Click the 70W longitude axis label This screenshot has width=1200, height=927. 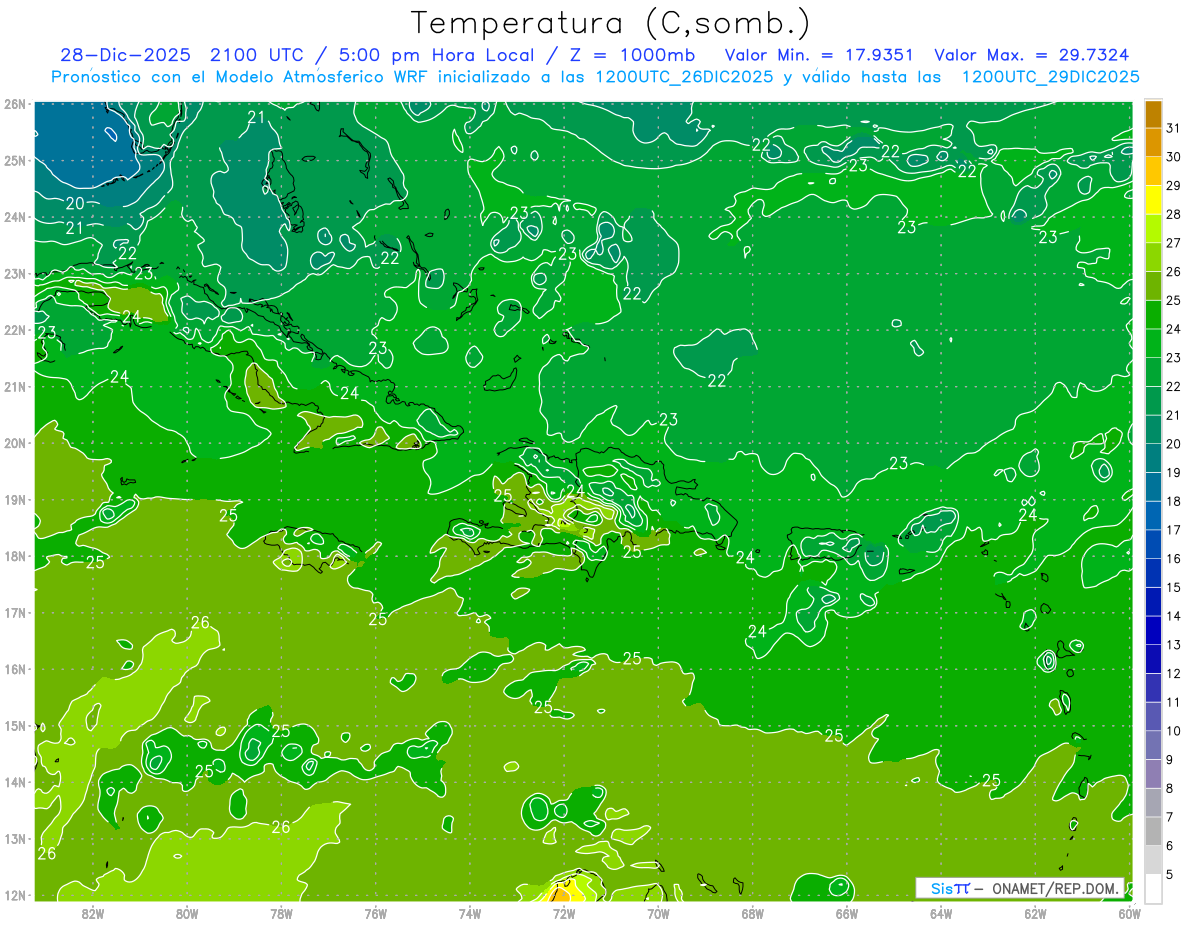658,913
